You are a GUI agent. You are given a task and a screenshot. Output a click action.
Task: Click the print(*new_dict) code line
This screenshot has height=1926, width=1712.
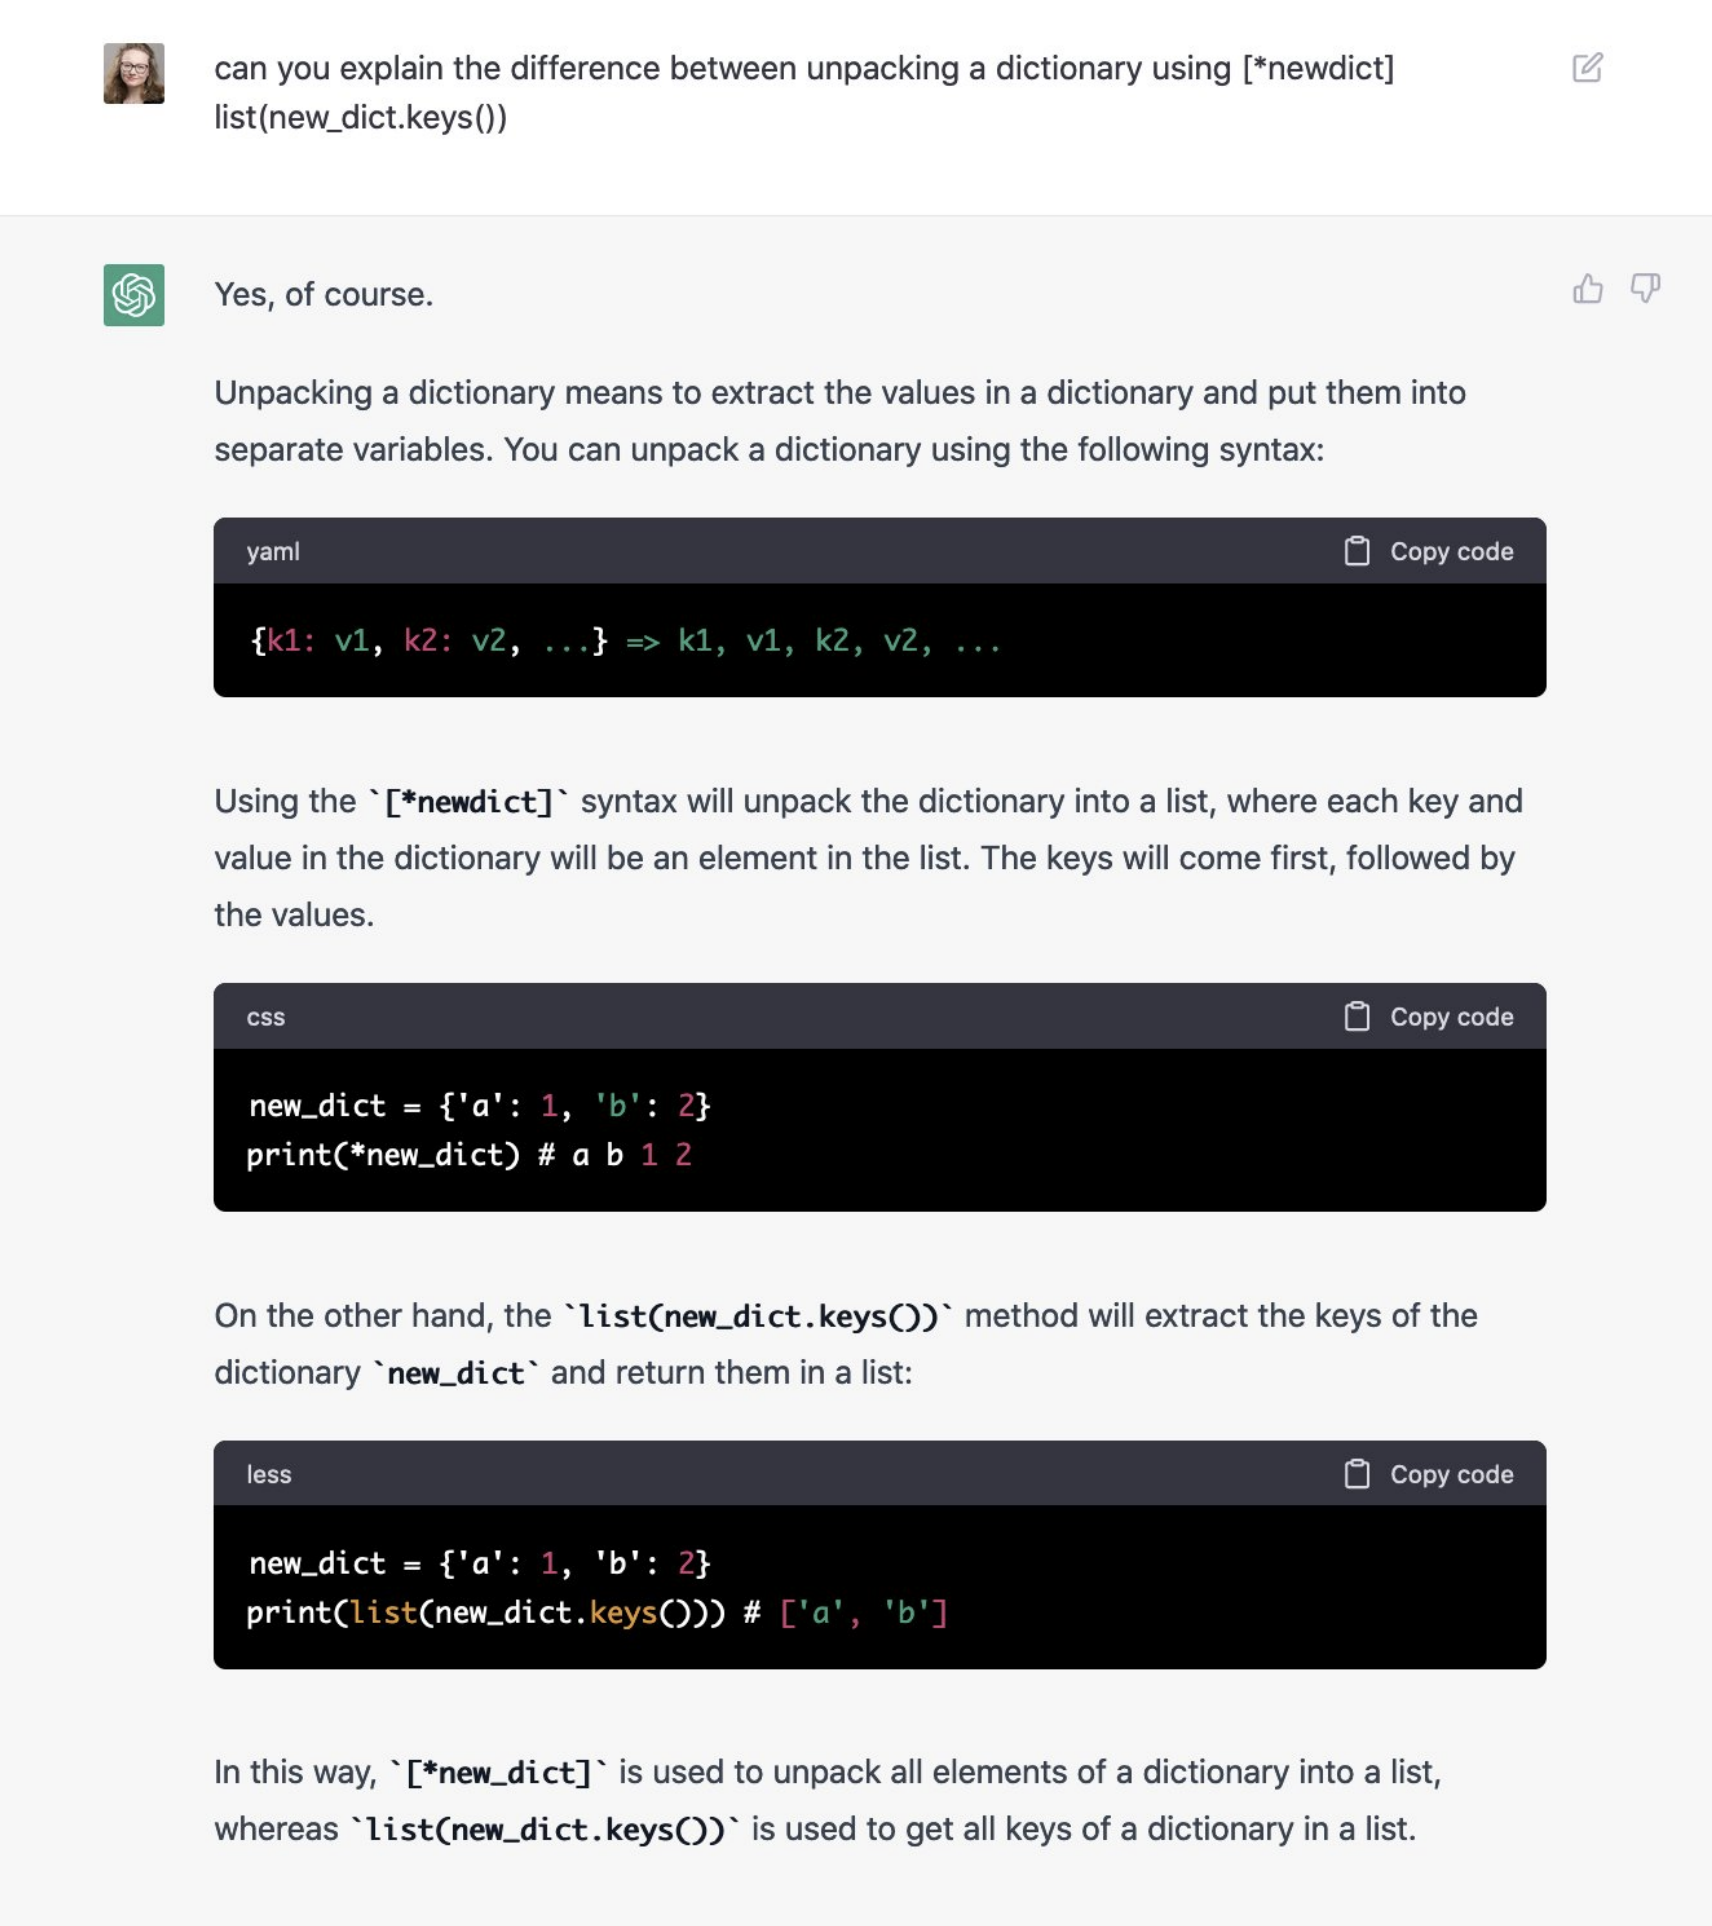[469, 1155]
